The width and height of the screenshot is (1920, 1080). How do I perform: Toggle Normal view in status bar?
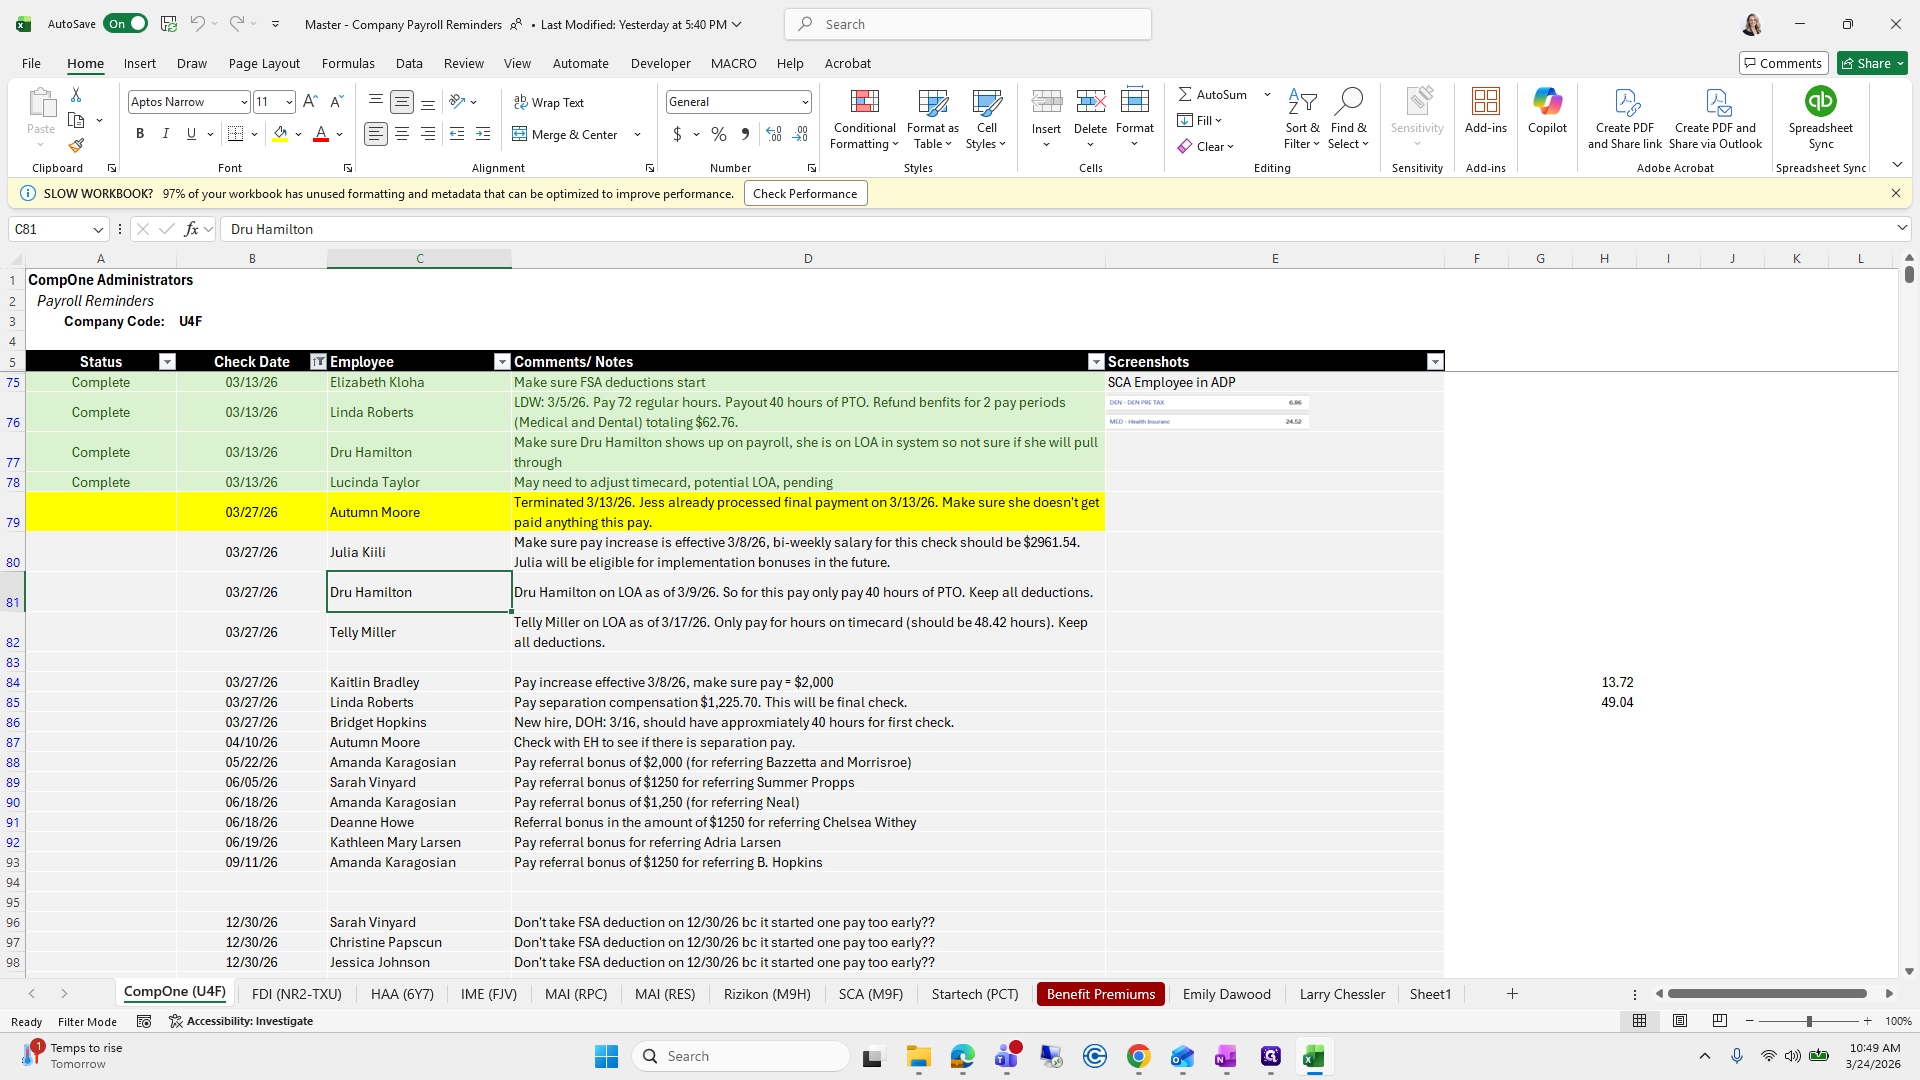tap(1640, 1021)
